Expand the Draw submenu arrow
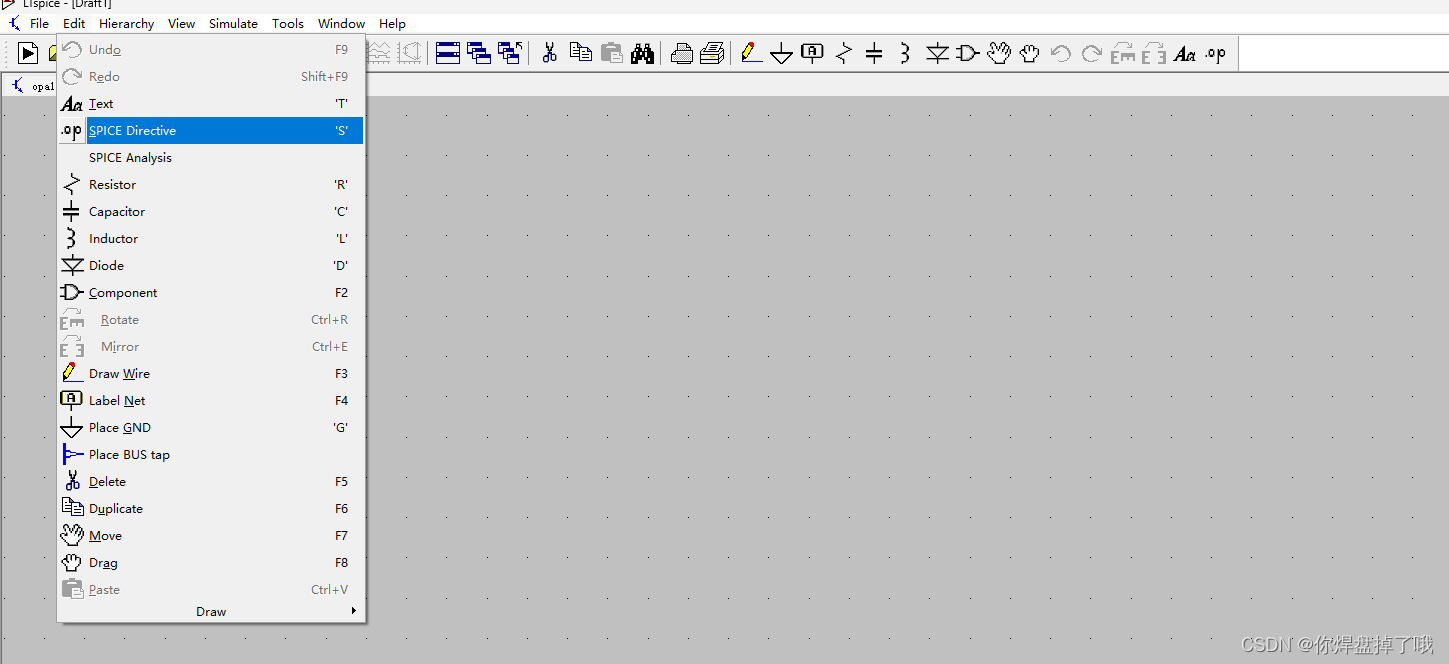The width and height of the screenshot is (1449, 664). coord(353,611)
